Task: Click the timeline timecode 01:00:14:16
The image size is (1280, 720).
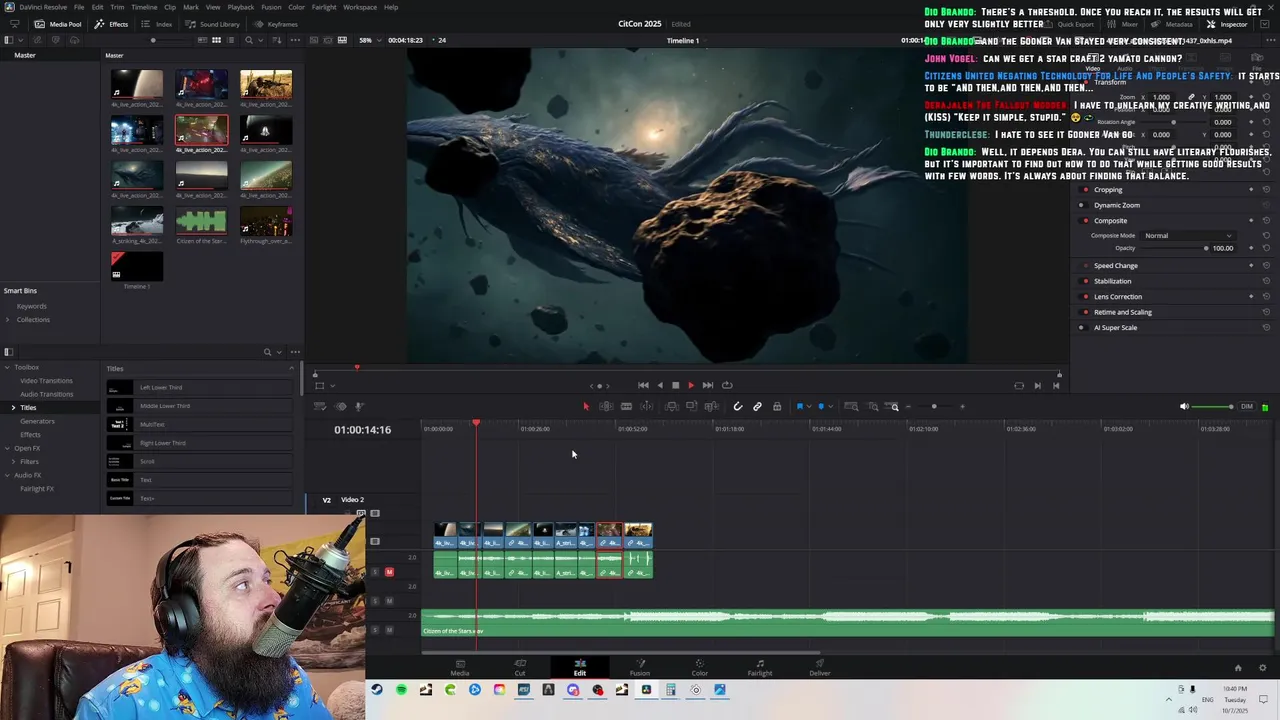Action: (362, 430)
